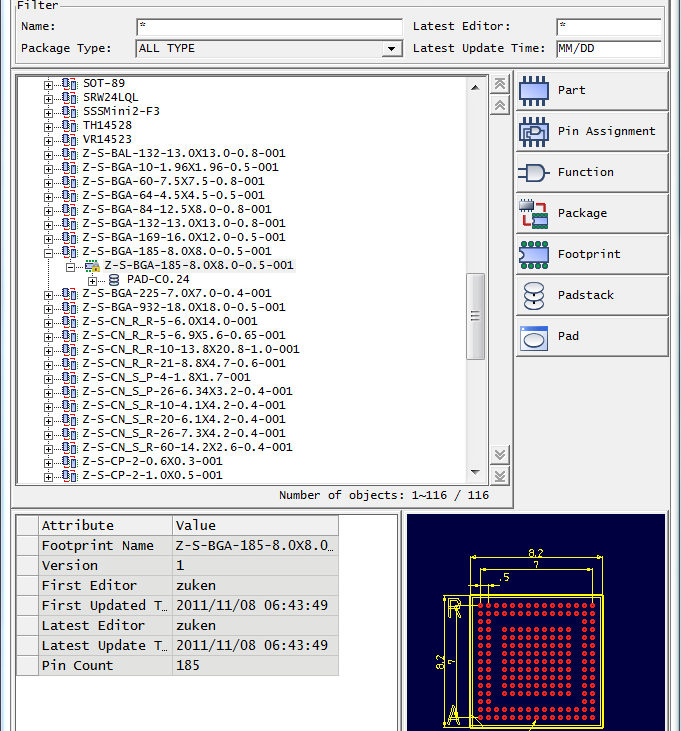
Task: Open the Package Type dropdown
Action: click(x=391, y=49)
